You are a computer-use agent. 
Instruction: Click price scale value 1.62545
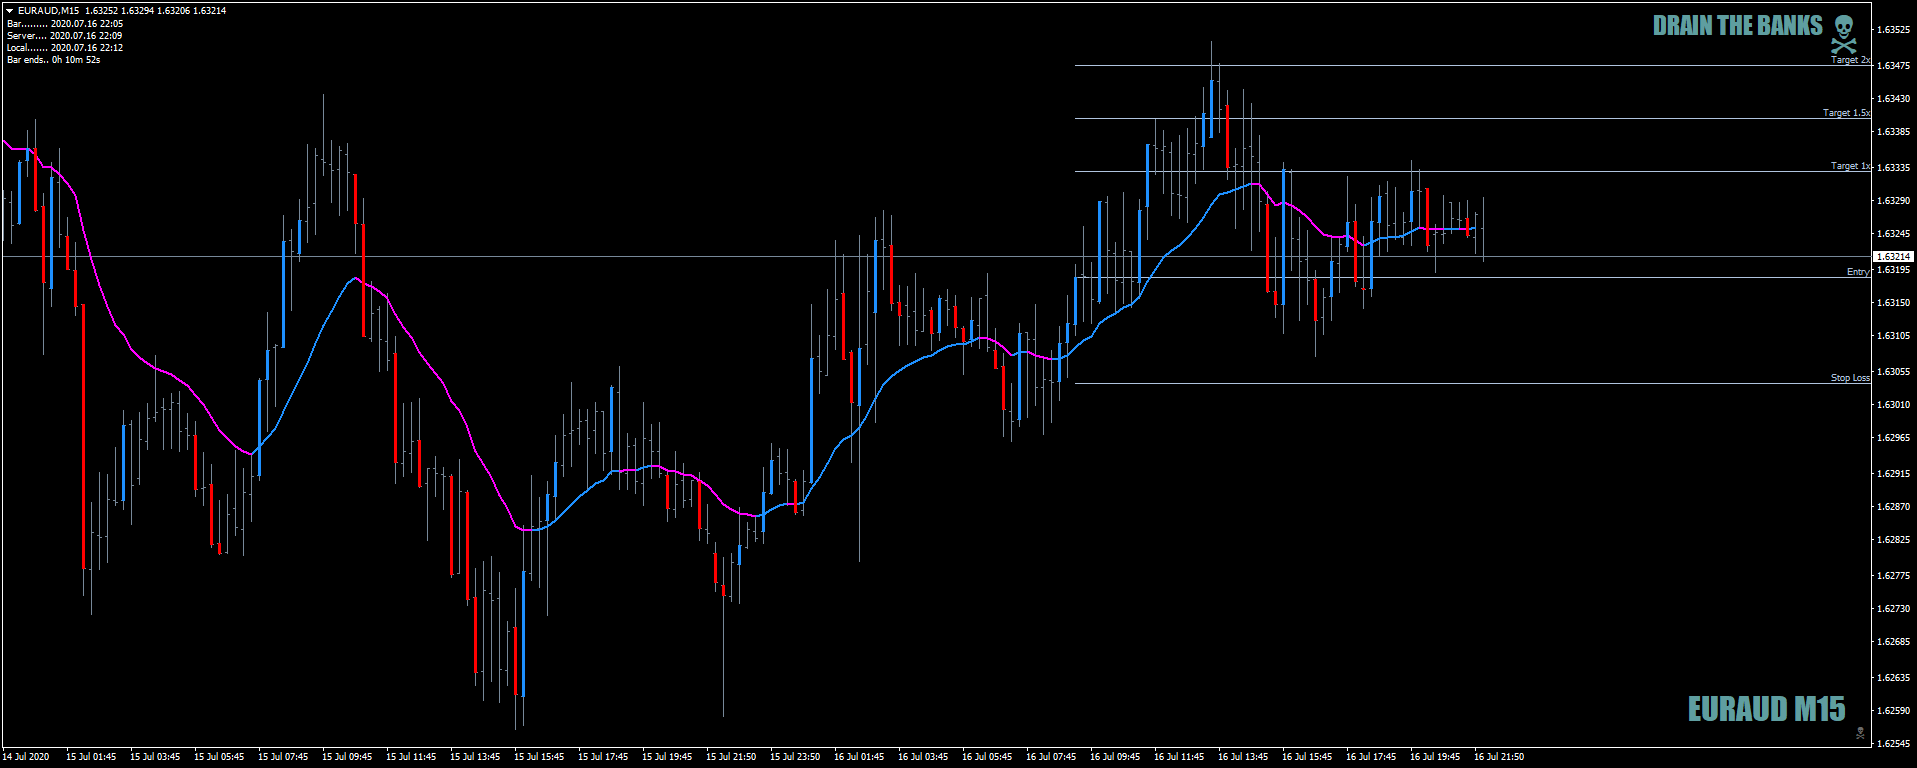click(x=1894, y=744)
